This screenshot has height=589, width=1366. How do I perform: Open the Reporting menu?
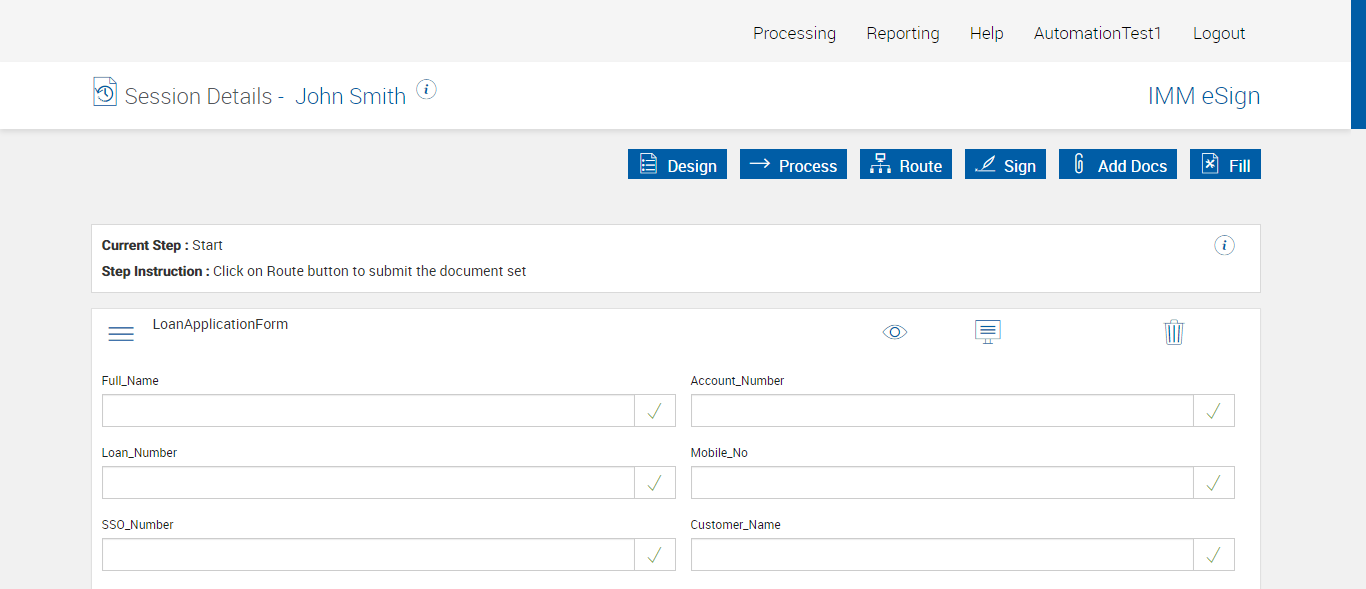pyautogui.click(x=903, y=33)
